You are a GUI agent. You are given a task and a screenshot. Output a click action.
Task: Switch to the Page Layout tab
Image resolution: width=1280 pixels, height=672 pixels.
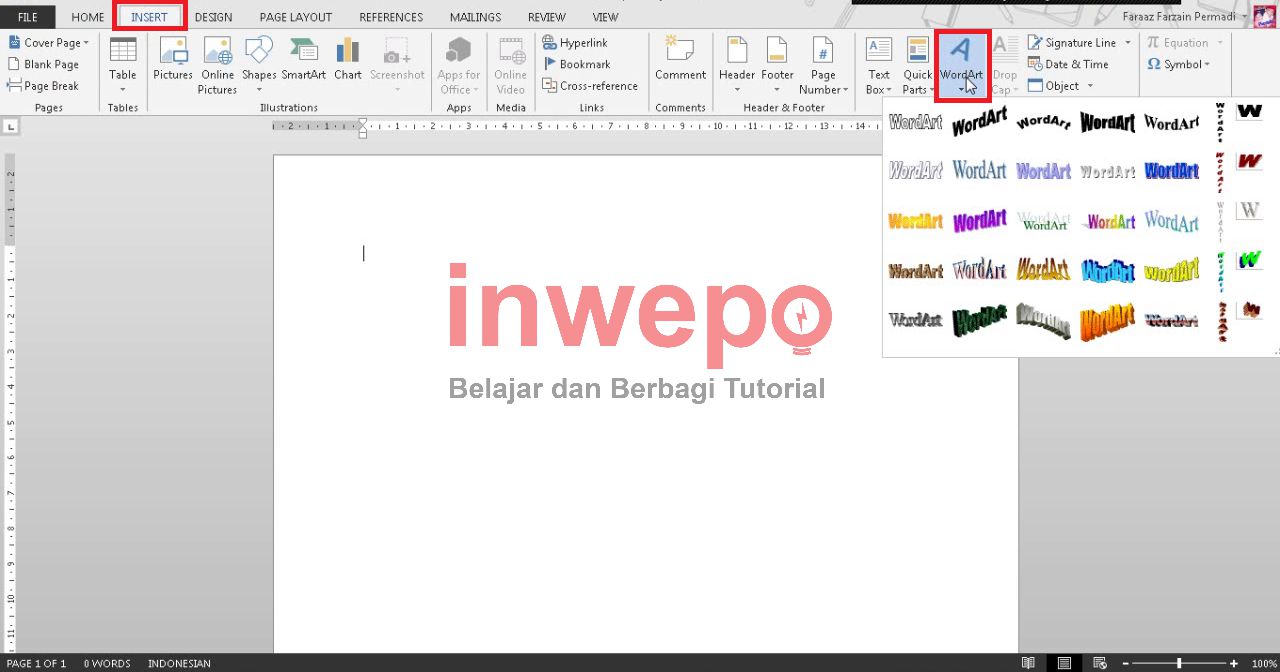tap(295, 17)
